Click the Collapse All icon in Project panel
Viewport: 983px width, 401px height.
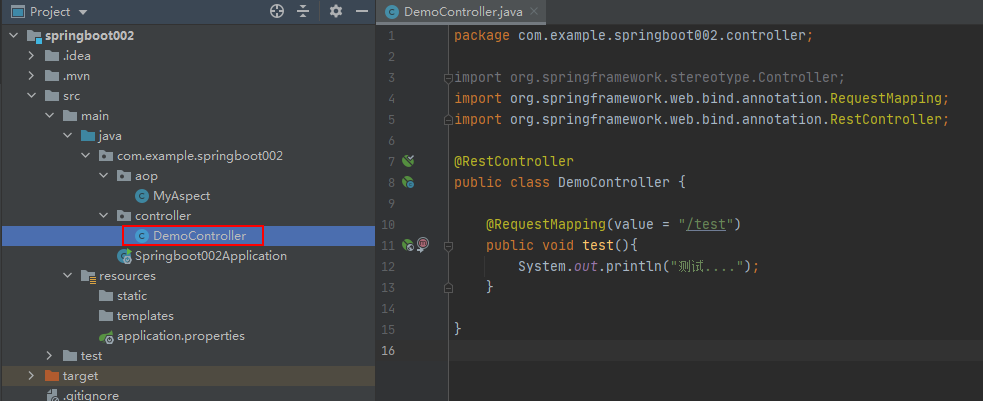click(x=304, y=11)
